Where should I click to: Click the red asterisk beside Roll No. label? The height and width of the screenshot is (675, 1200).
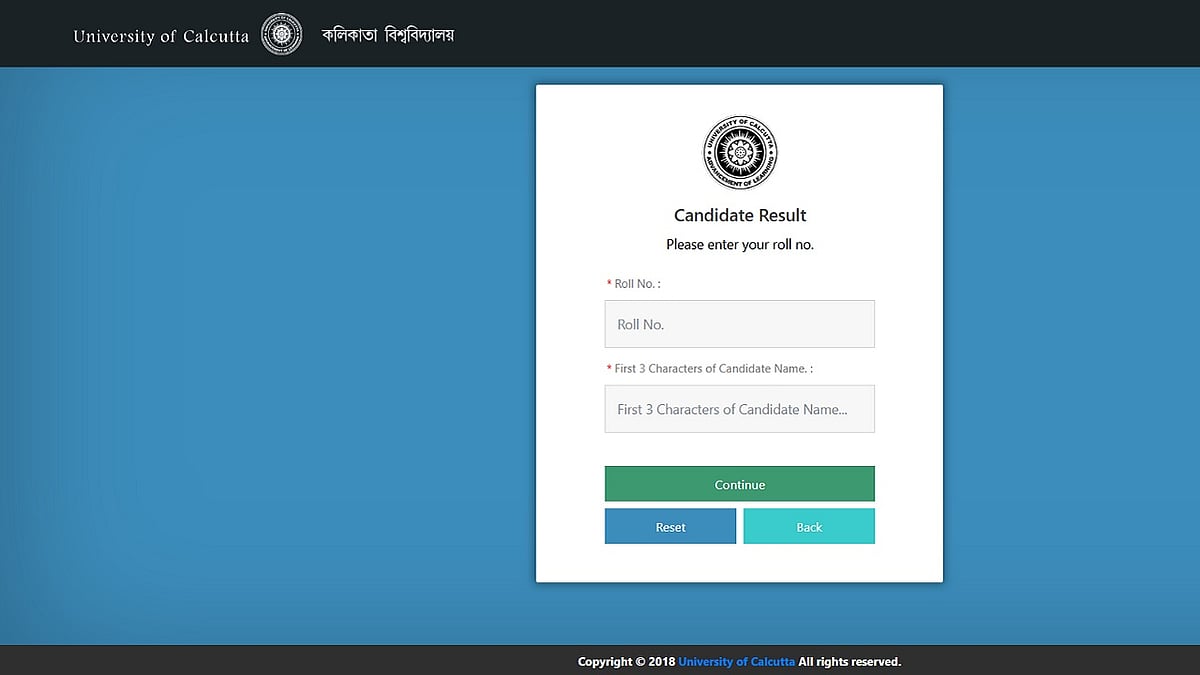coord(609,284)
